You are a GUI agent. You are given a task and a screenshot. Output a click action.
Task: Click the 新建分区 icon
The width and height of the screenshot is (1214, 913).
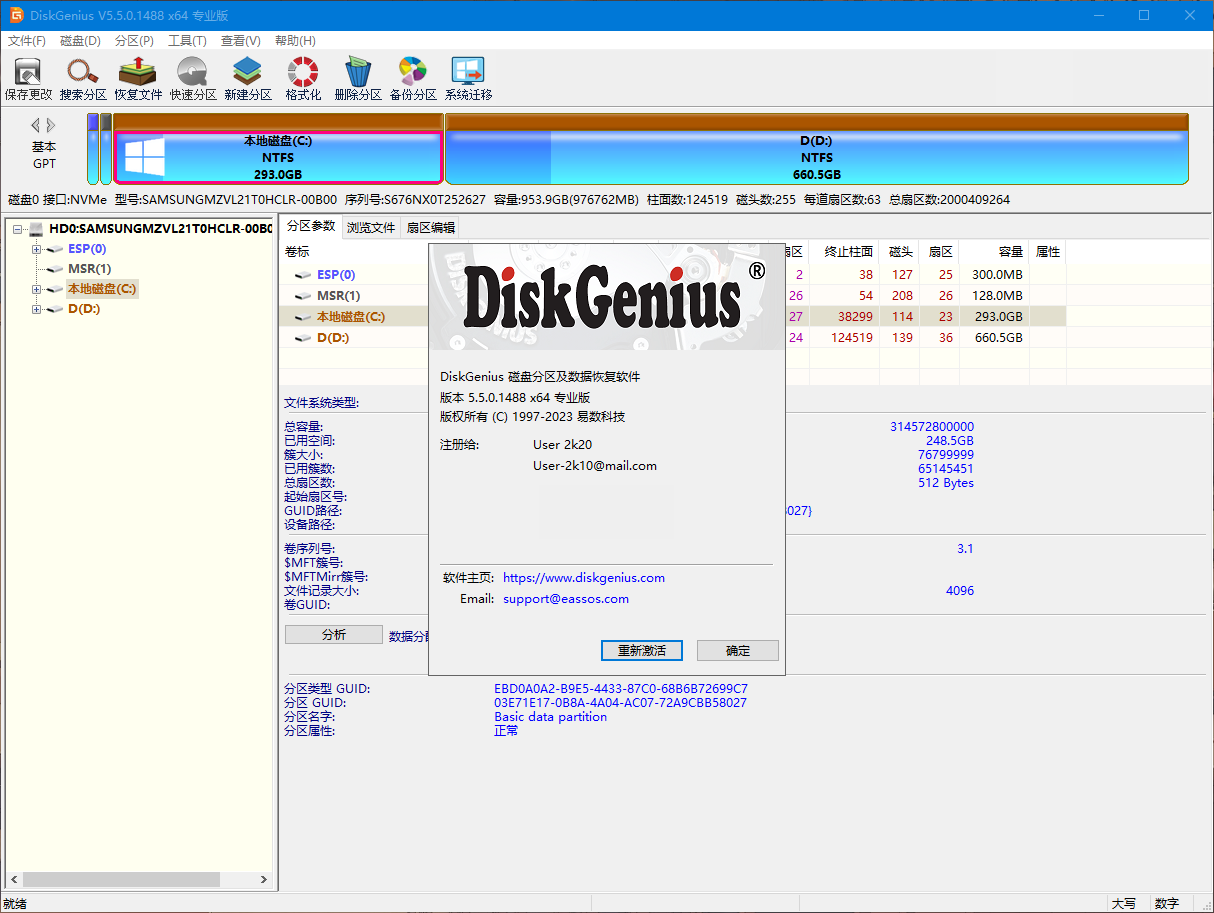coord(246,77)
